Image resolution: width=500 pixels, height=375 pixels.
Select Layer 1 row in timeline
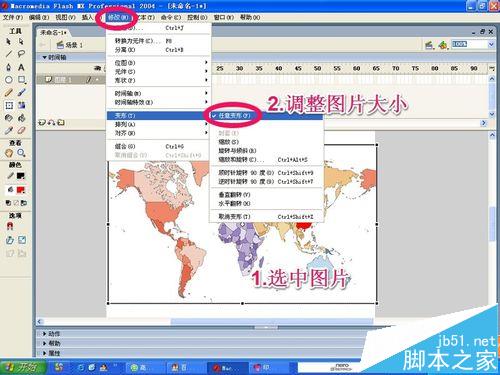[x=71, y=80]
